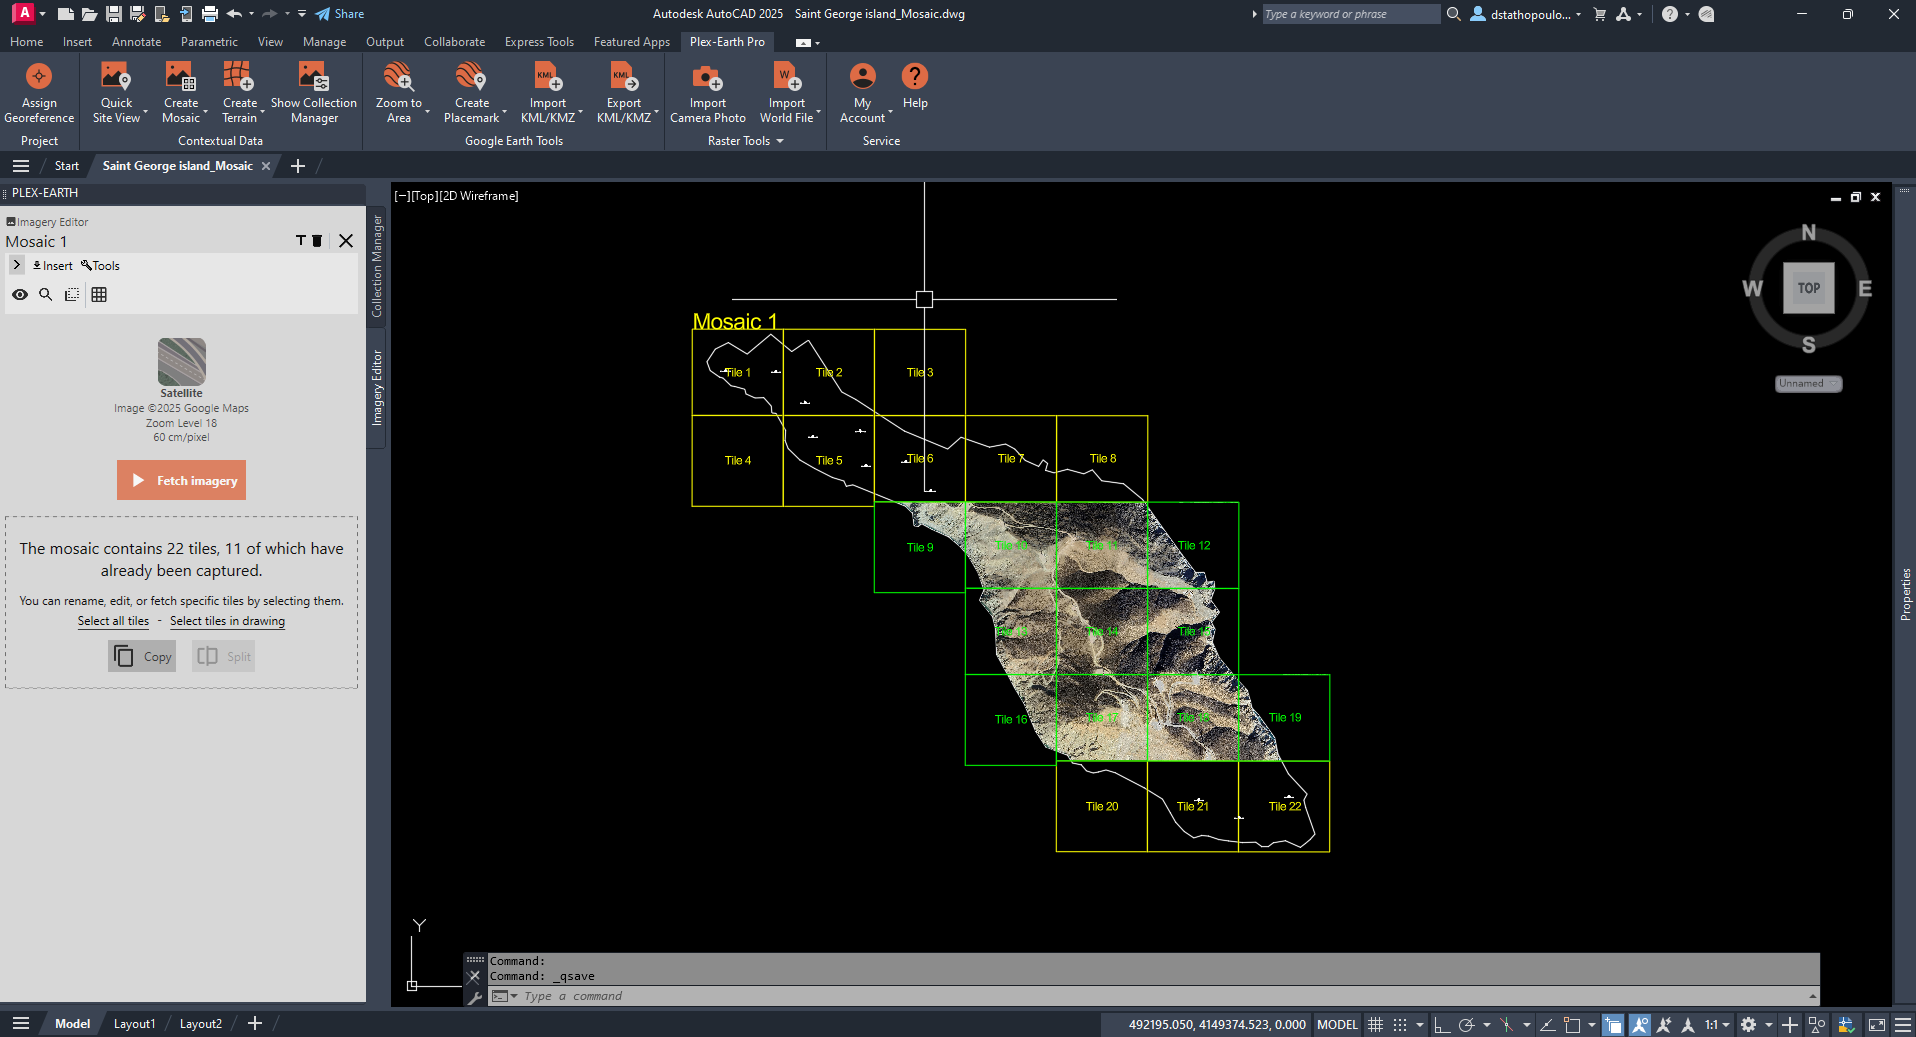Toggle object snap tracking in status bar
This screenshot has width=1916, height=1037.
click(1547, 1024)
